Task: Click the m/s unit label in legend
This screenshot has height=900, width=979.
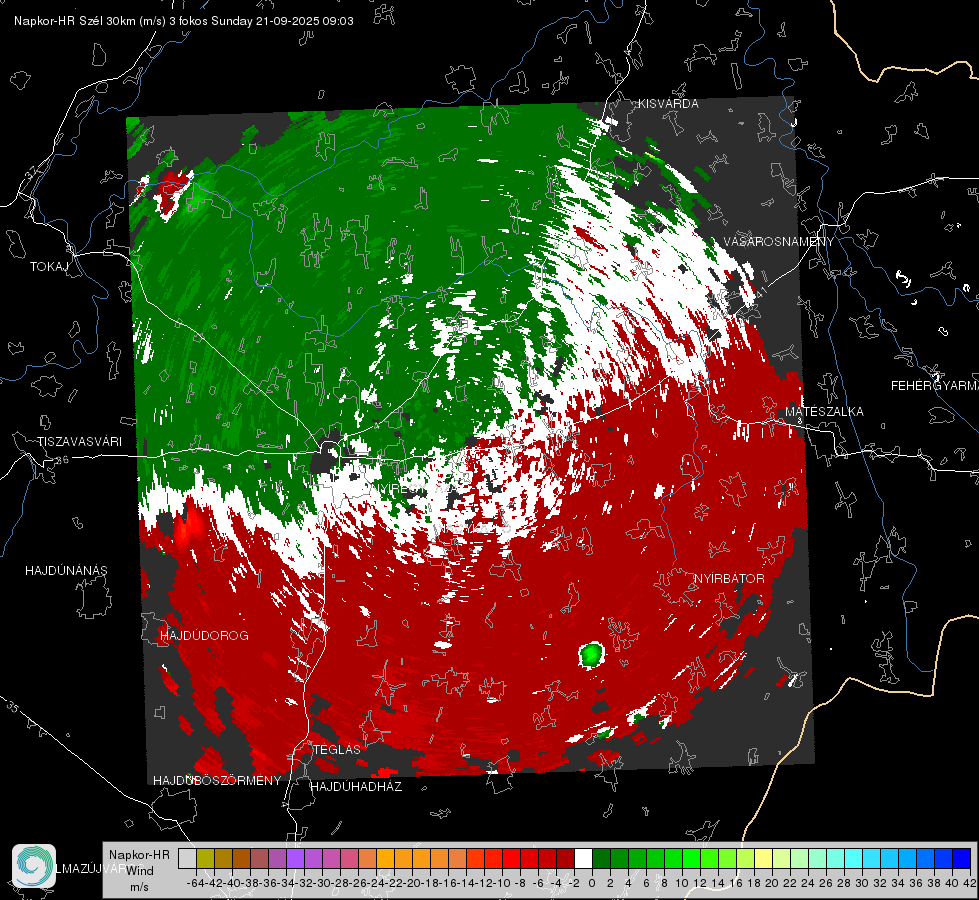Action: tap(139, 887)
